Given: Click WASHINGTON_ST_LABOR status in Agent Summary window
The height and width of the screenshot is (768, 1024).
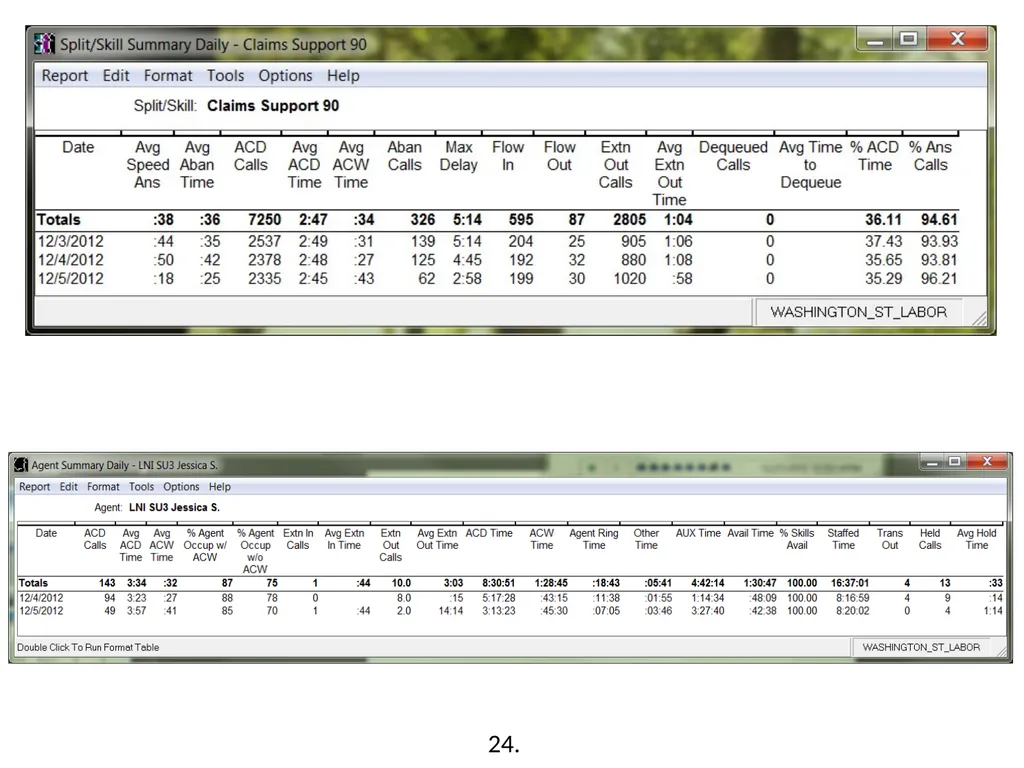Looking at the screenshot, I should tap(921, 647).
